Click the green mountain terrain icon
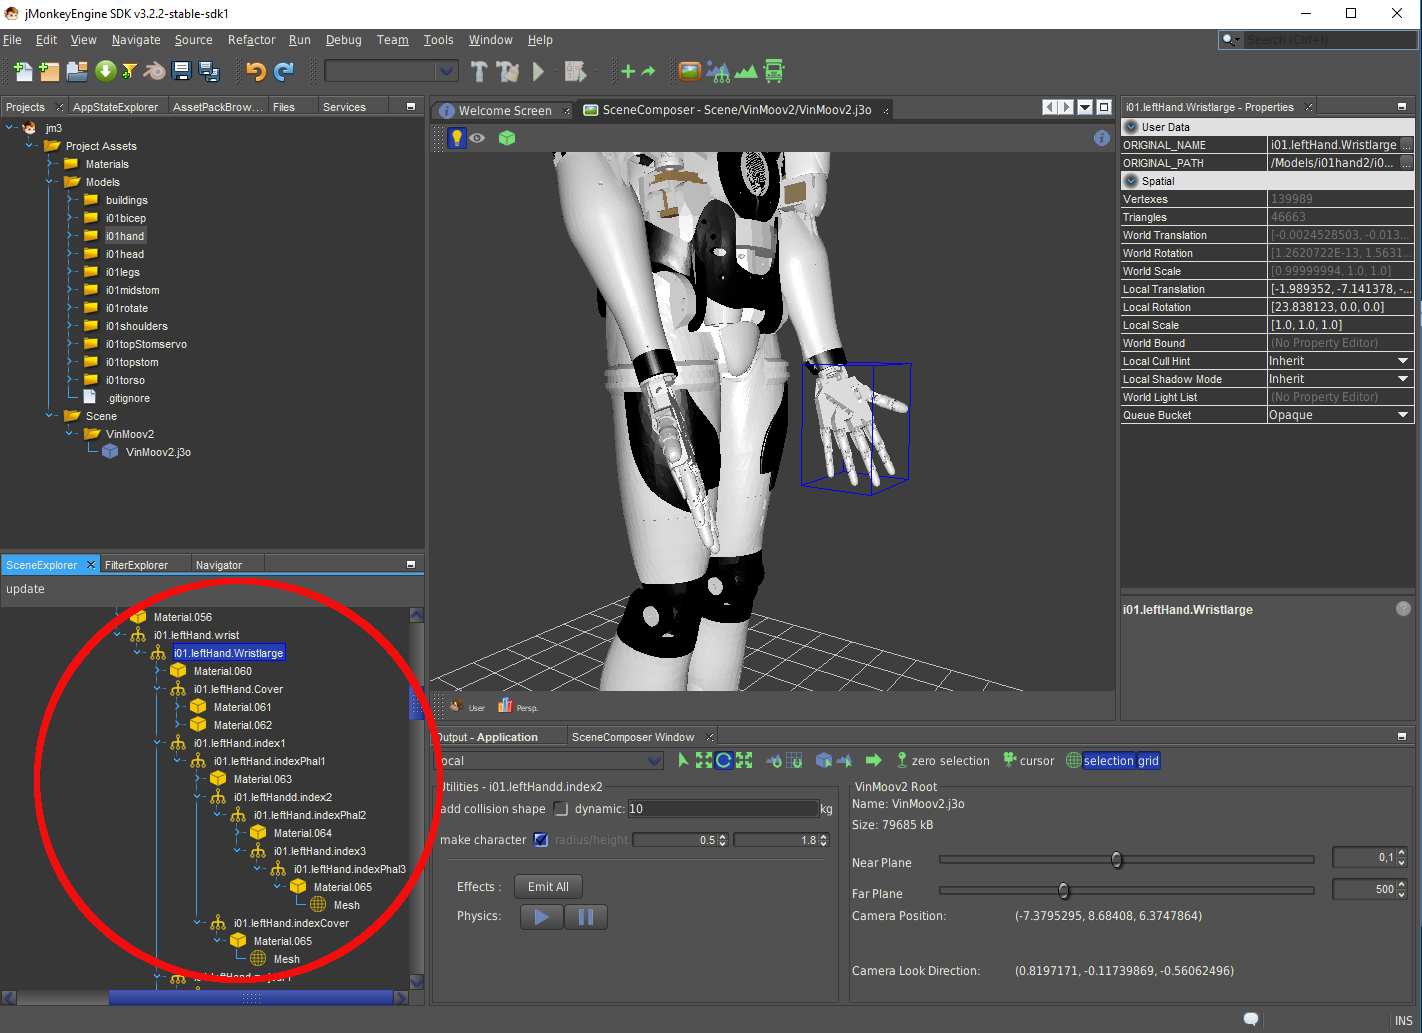 746,71
